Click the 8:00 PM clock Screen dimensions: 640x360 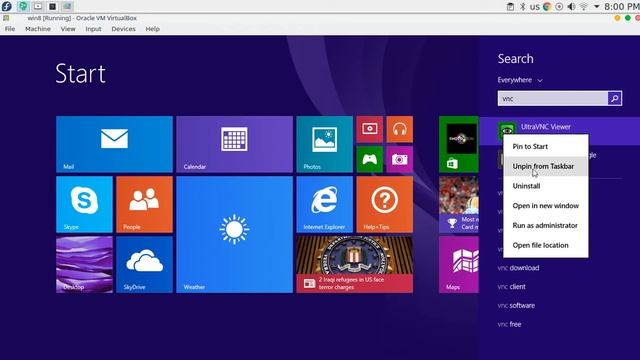tap(622, 7)
